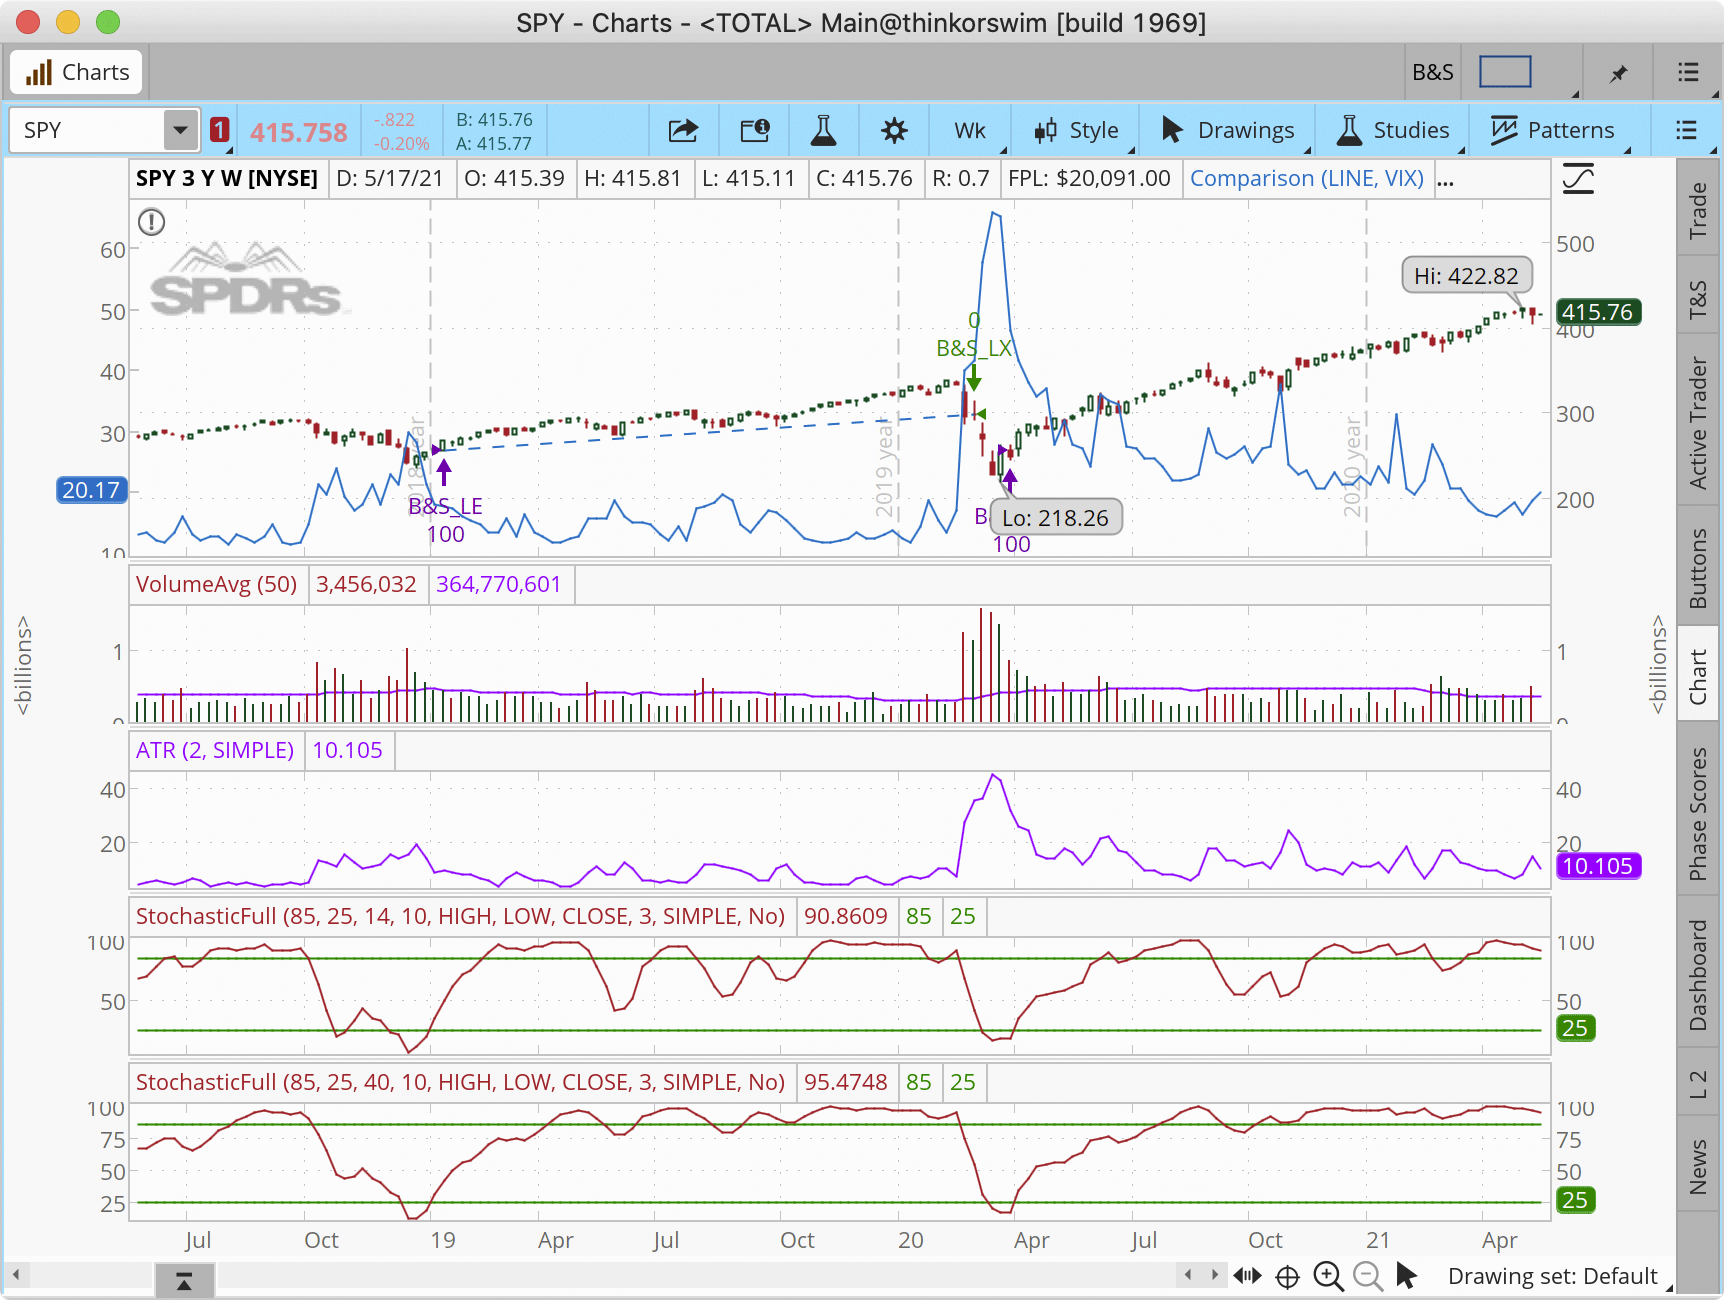Open the Trade sidebar tab

point(1698,209)
